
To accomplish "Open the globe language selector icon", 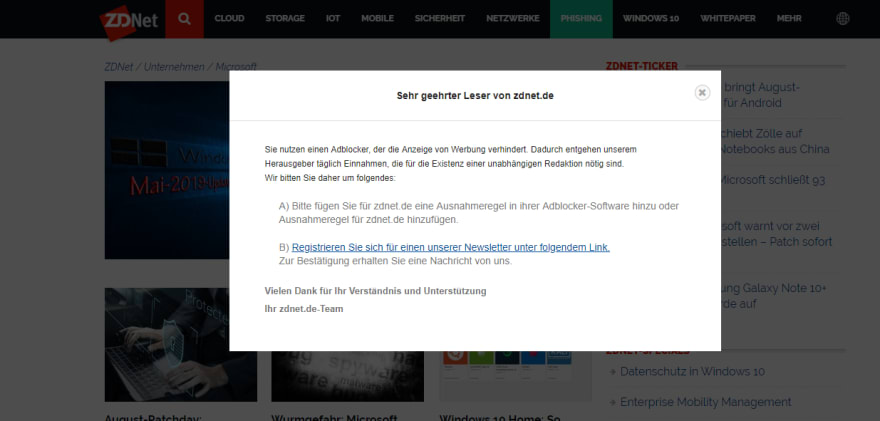I will click(x=842, y=19).
